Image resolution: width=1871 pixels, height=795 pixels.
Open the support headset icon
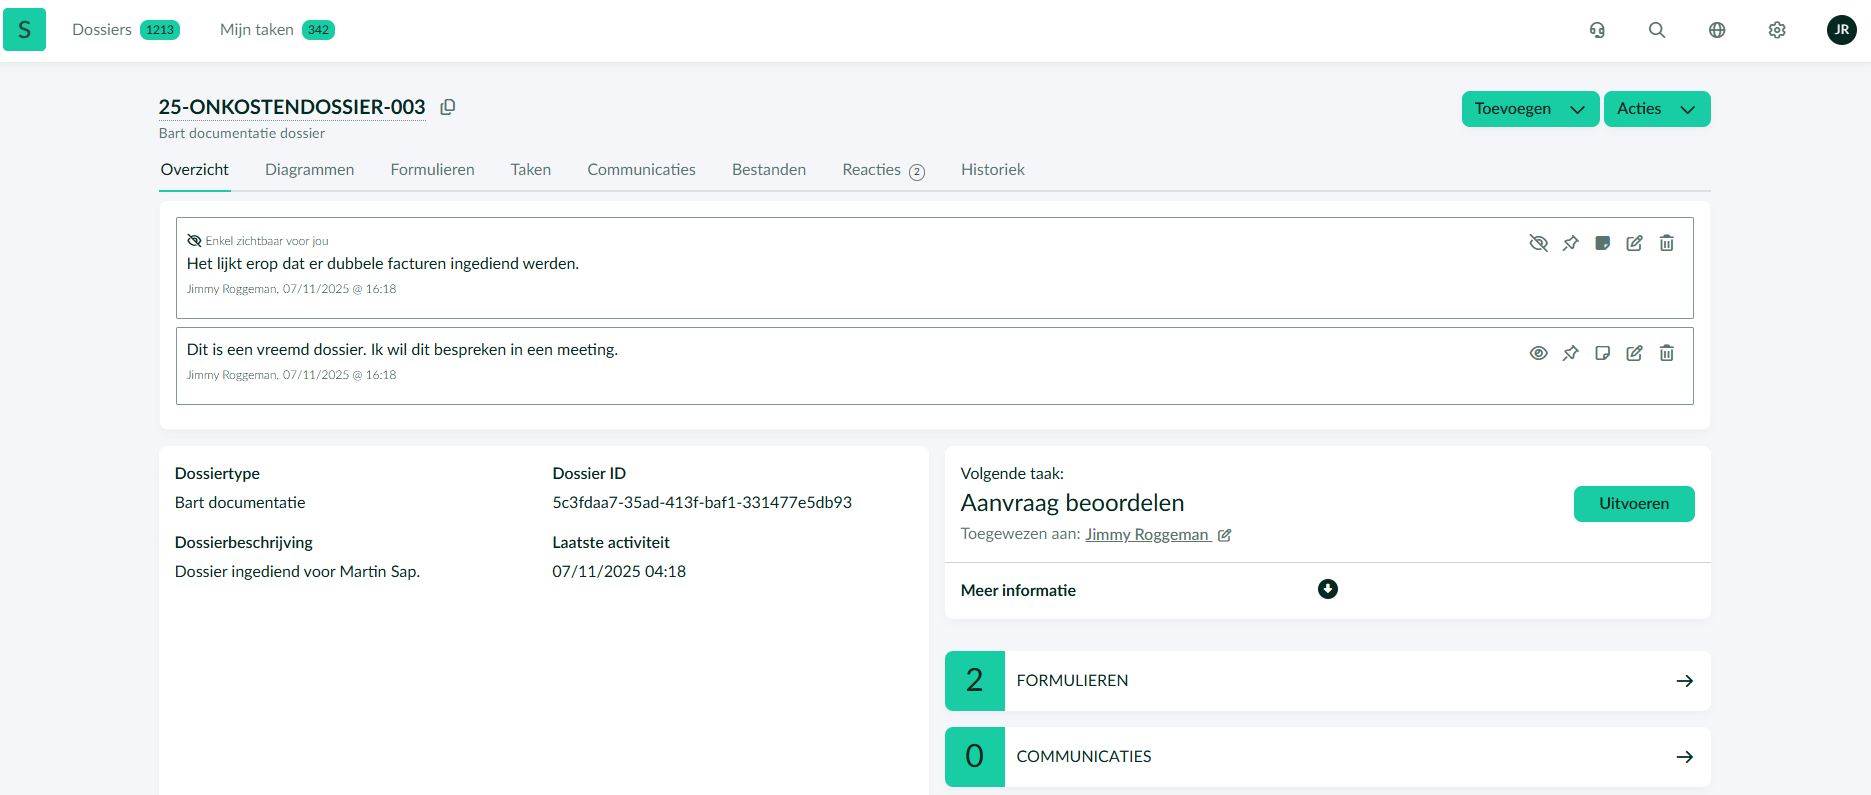tap(1597, 30)
